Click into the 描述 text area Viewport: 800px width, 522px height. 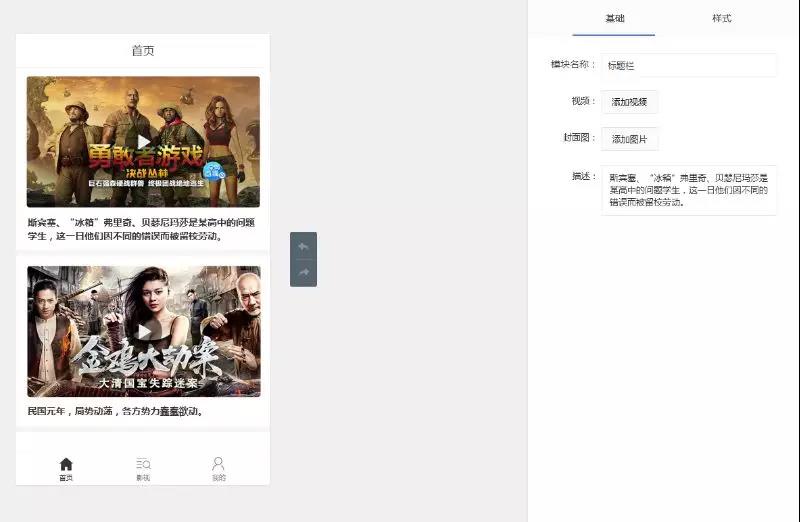pyautogui.click(x=689, y=190)
